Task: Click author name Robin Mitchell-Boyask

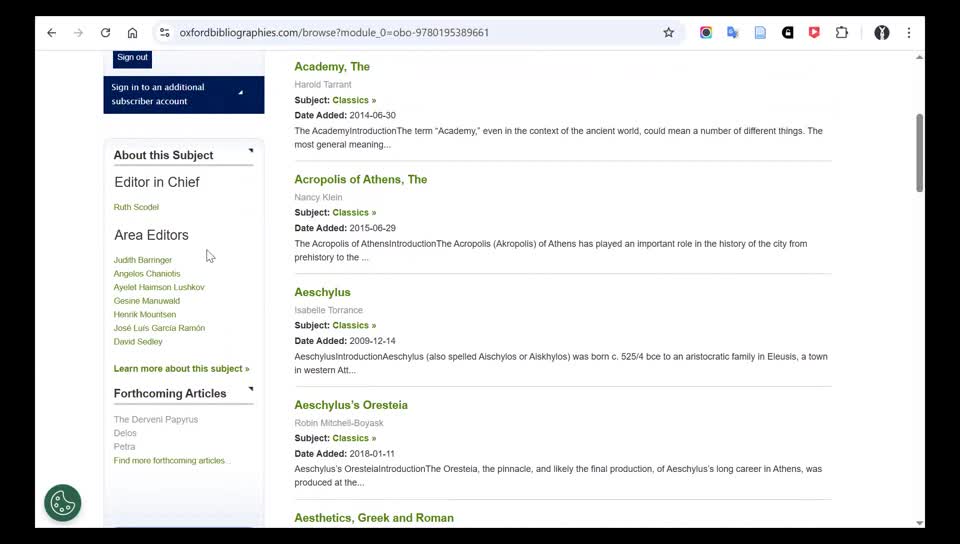Action: click(x=339, y=423)
